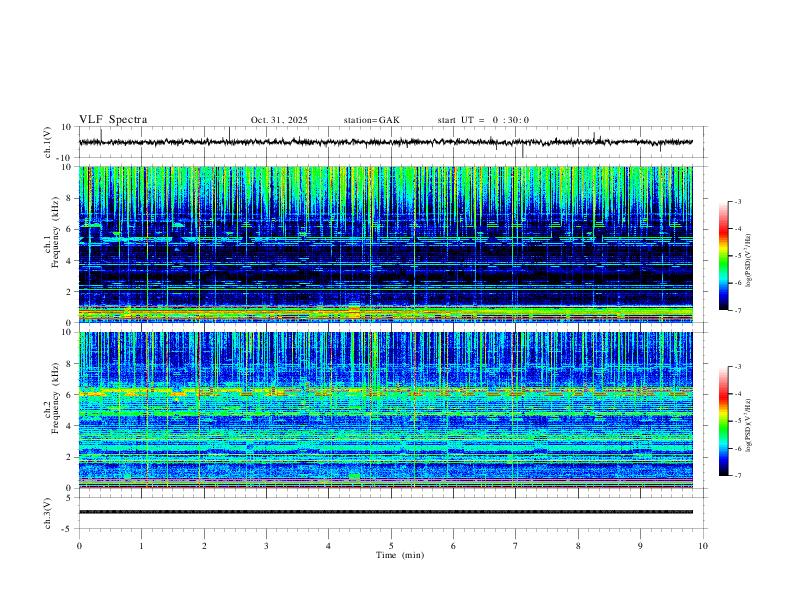The height and width of the screenshot is (612, 792).
Task: Click the time axis tick label '9'
Action: (640, 546)
